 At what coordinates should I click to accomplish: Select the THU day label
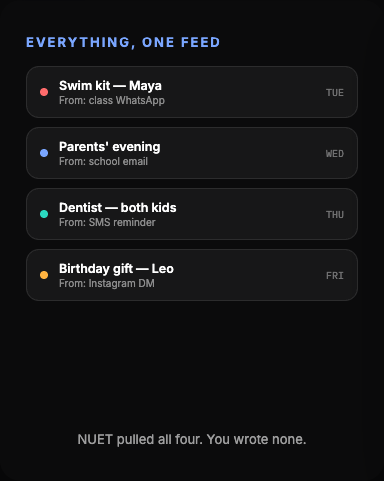(x=335, y=215)
